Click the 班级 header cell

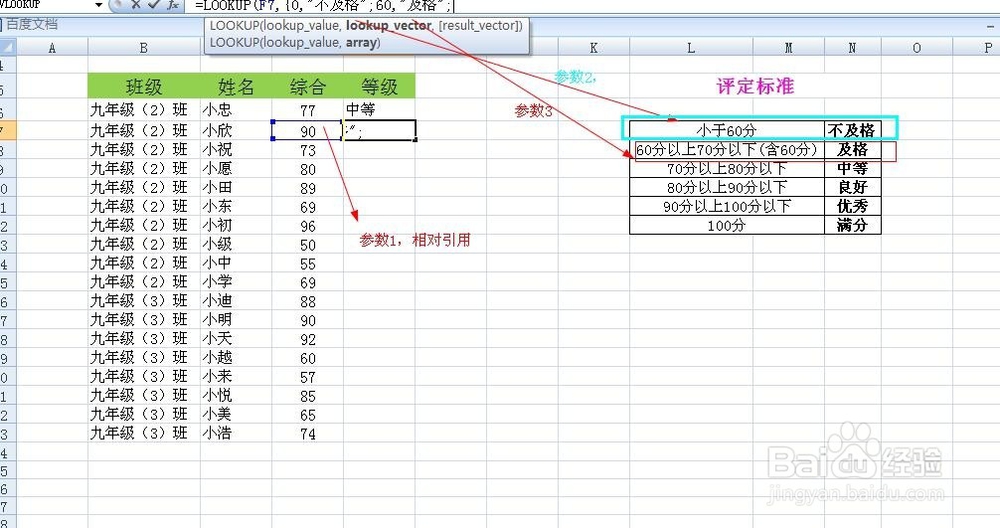click(x=144, y=86)
